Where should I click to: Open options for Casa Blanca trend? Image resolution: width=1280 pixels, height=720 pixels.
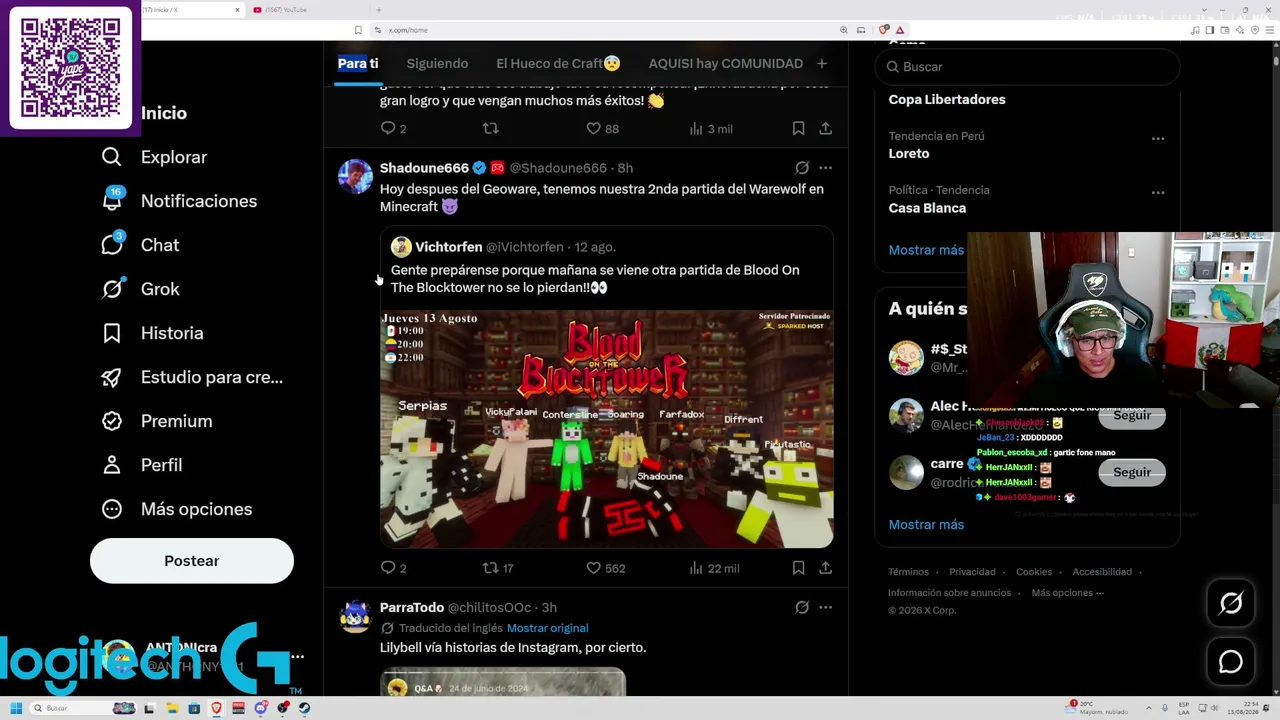click(x=1158, y=193)
